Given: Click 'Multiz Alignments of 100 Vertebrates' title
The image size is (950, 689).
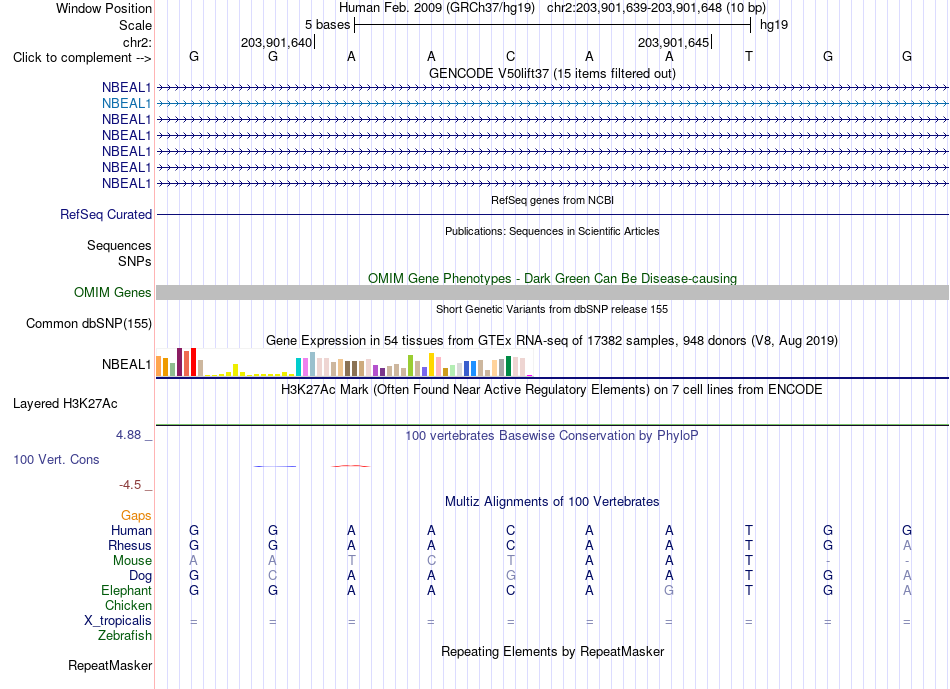Looking at the screenshot, I should [552, 502].
